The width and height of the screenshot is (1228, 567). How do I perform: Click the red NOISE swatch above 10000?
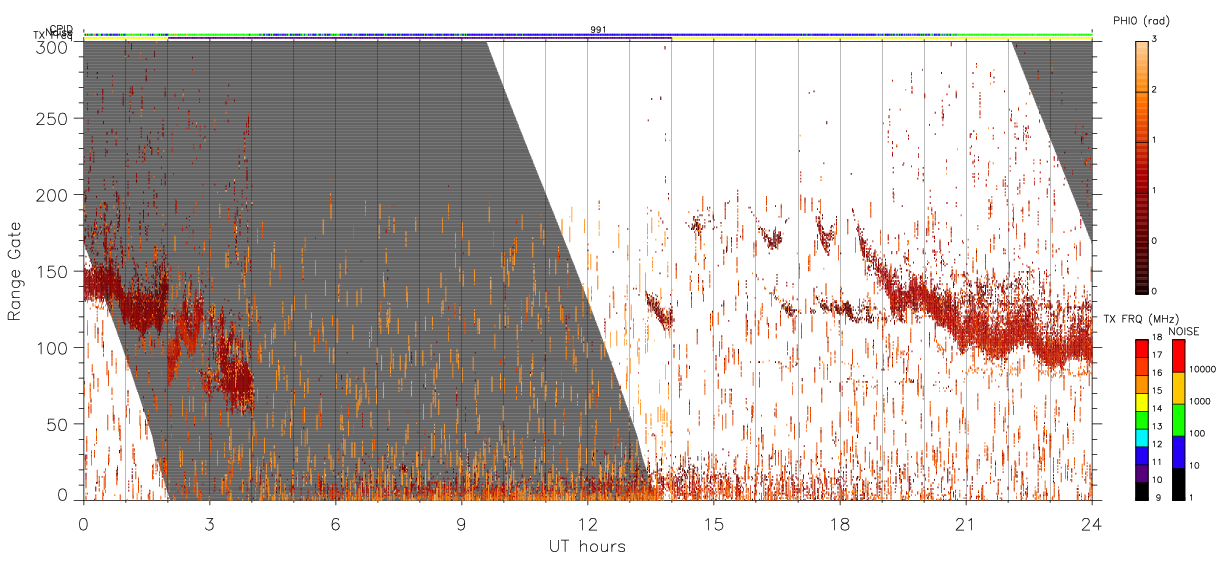click(x=1178, y=356)
